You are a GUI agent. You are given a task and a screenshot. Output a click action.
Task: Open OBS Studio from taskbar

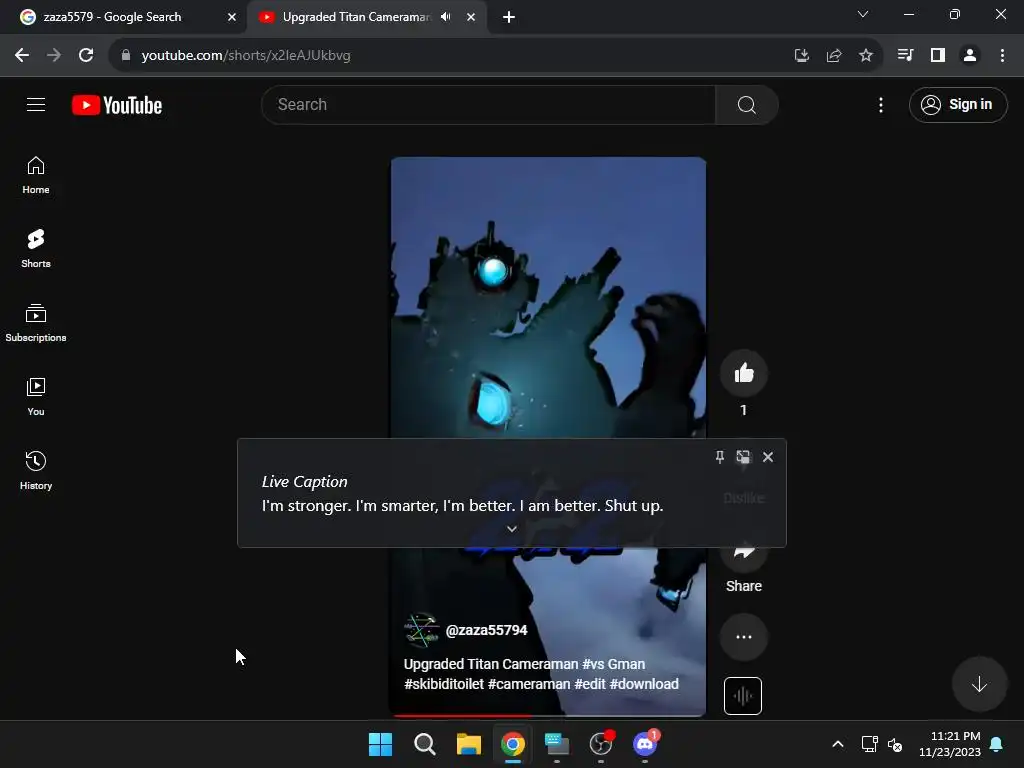[601, 744]
